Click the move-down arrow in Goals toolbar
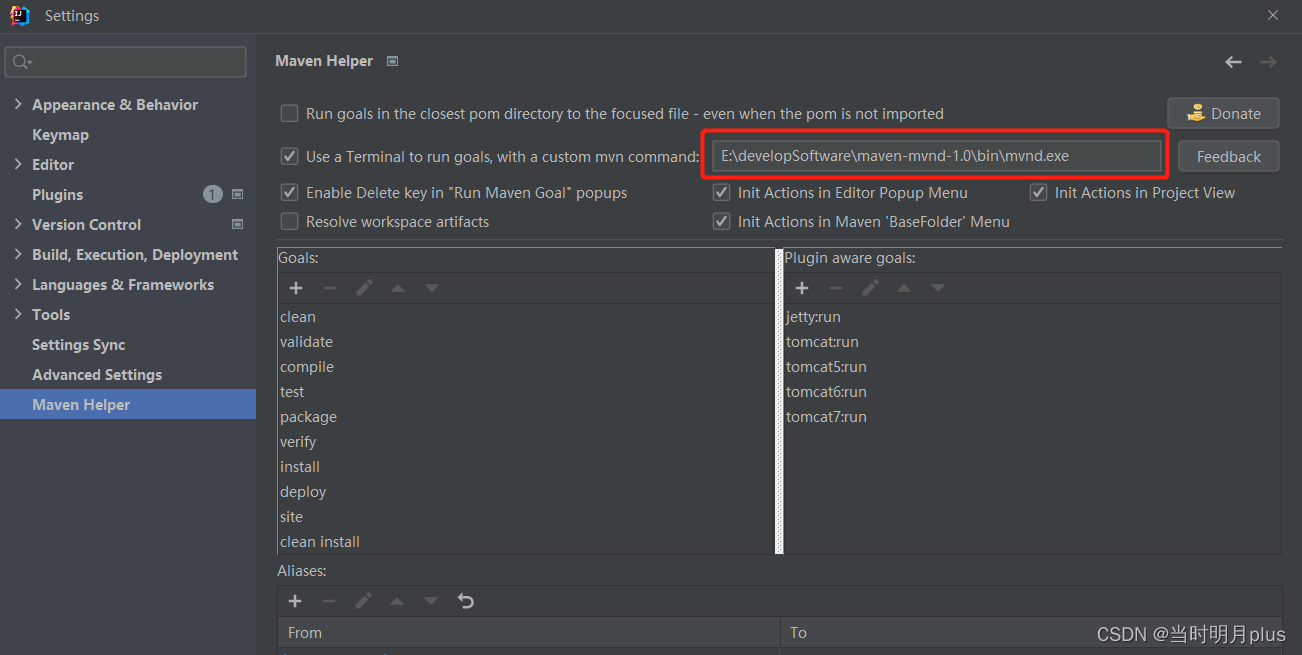The width and height of the screenshot is (1302, 655). click(432, 288)
